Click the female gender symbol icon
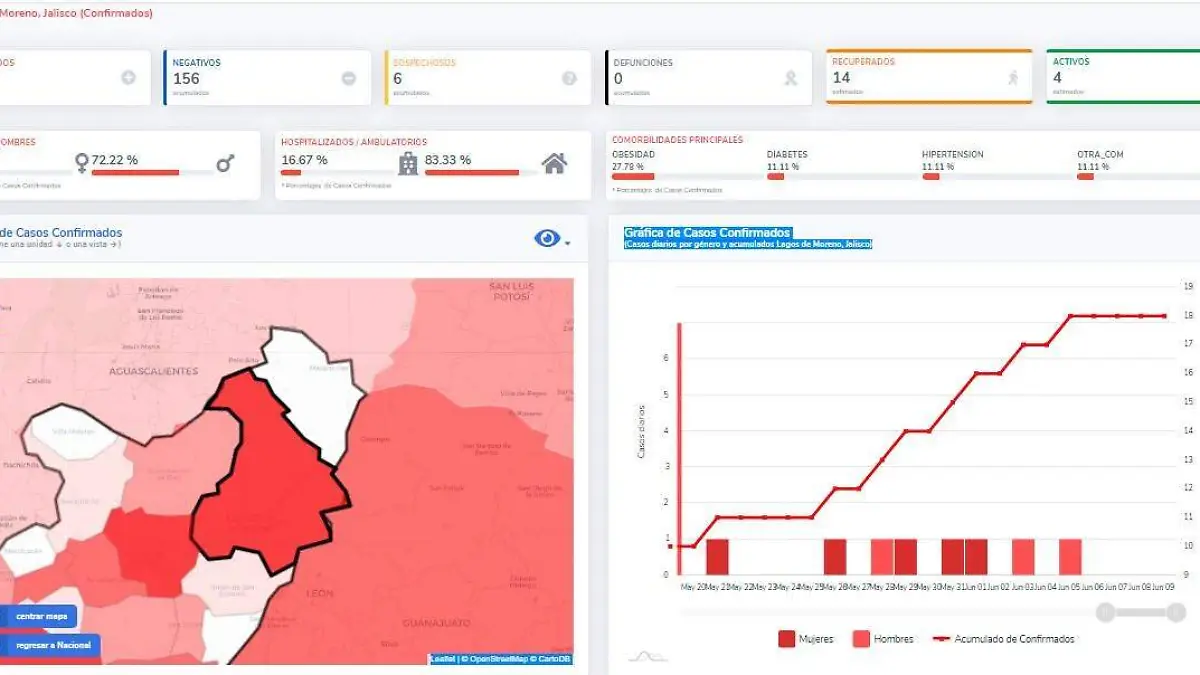This screenshot has height=675, width=1200. 82,163
